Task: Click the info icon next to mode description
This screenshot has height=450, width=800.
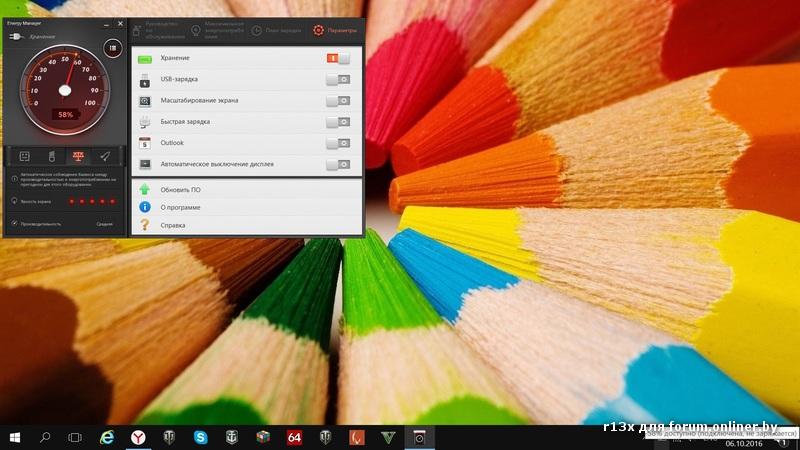Action: click(x=14, y=179)
